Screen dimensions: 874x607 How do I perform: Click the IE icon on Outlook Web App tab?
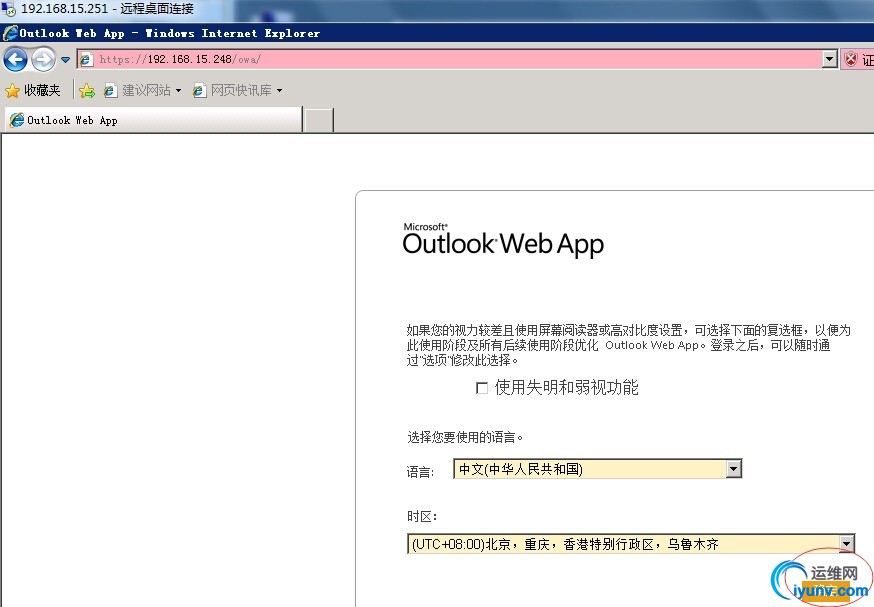17,120
